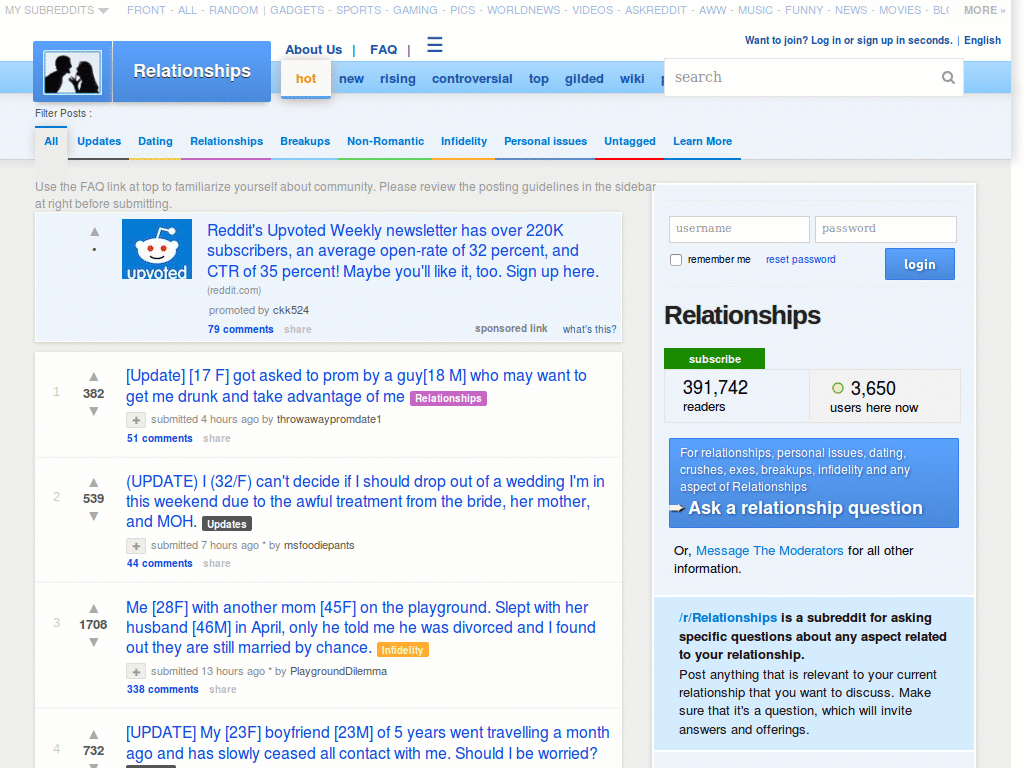Switch to the hot tab
1024x768 pixels.
(x=306, y=79)
